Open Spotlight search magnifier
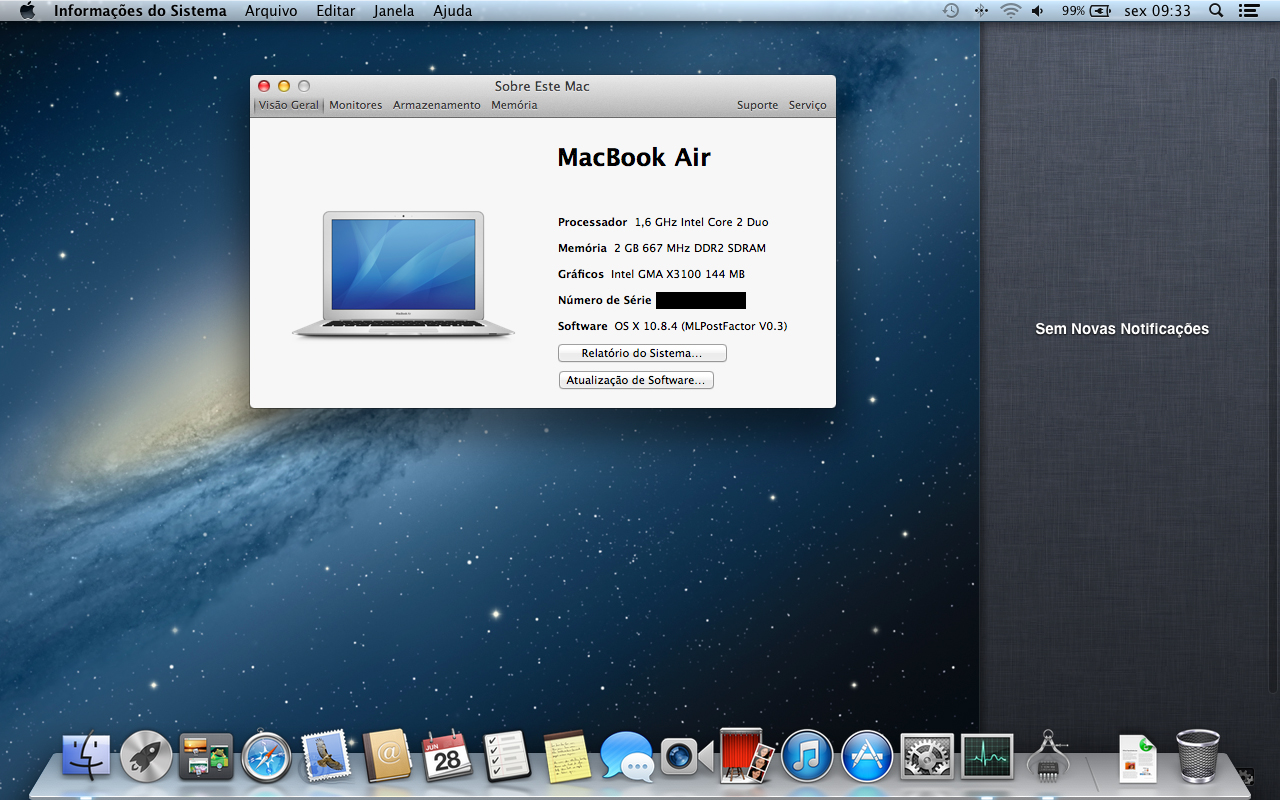1280x800 pixels. click(x=1216, y=11)
